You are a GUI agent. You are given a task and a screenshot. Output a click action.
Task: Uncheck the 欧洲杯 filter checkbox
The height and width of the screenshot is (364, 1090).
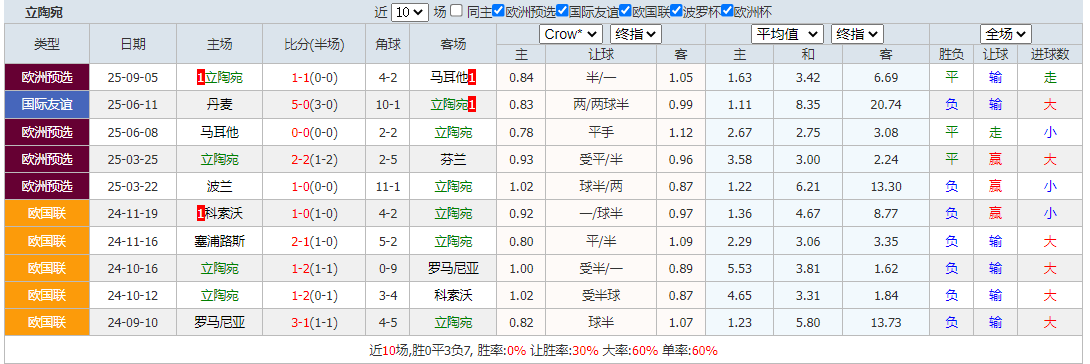(x=727, y=11)
